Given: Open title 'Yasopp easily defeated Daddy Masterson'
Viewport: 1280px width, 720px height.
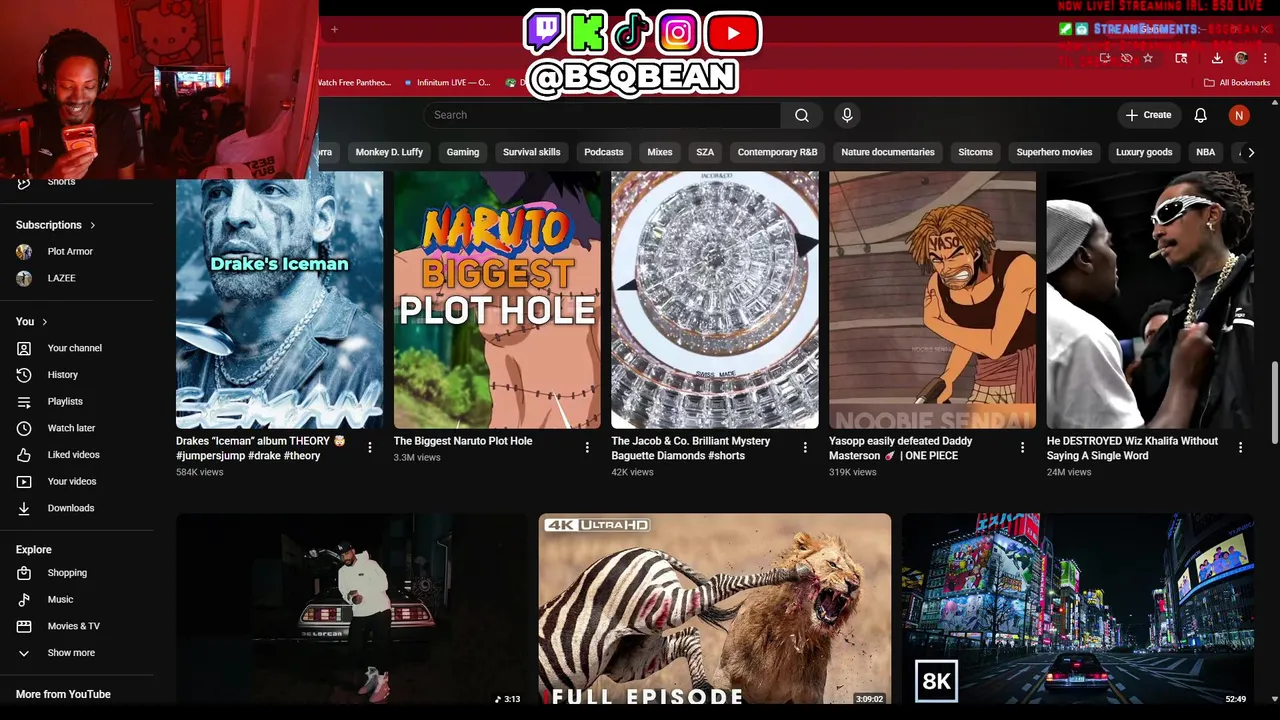Looking at the screenshot, I should 900,448.
